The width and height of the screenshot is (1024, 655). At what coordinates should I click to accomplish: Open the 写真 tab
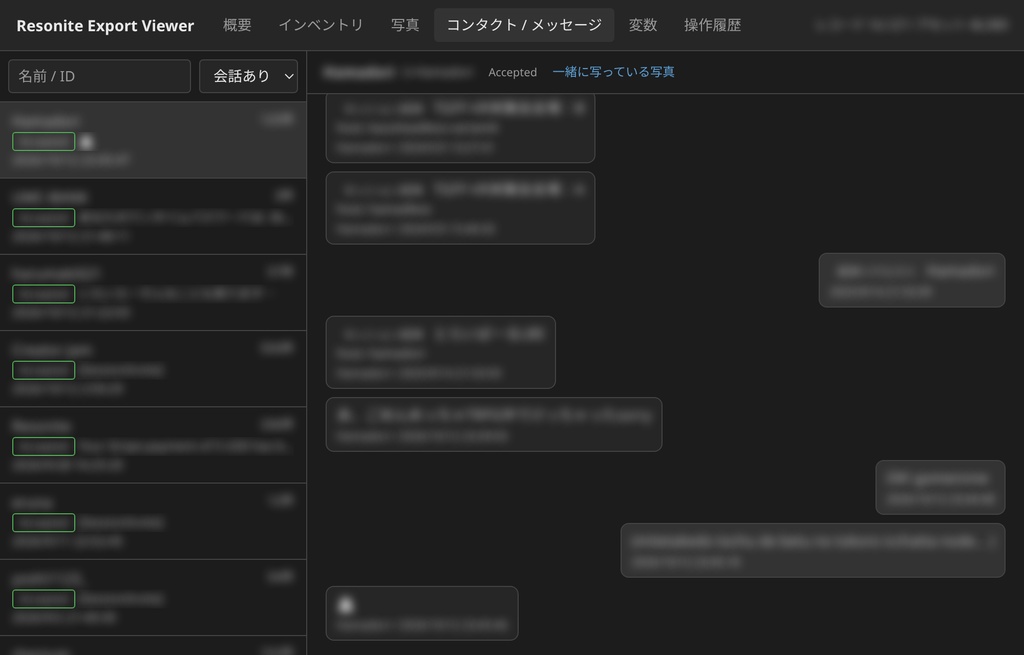tap(405, 25)
